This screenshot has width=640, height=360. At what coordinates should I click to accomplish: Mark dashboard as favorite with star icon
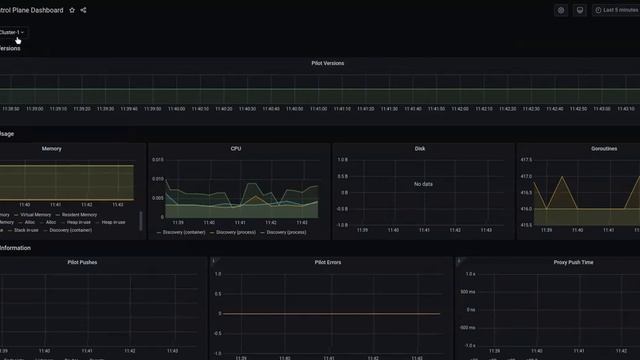pyautogui.click(x=72, y=10)
